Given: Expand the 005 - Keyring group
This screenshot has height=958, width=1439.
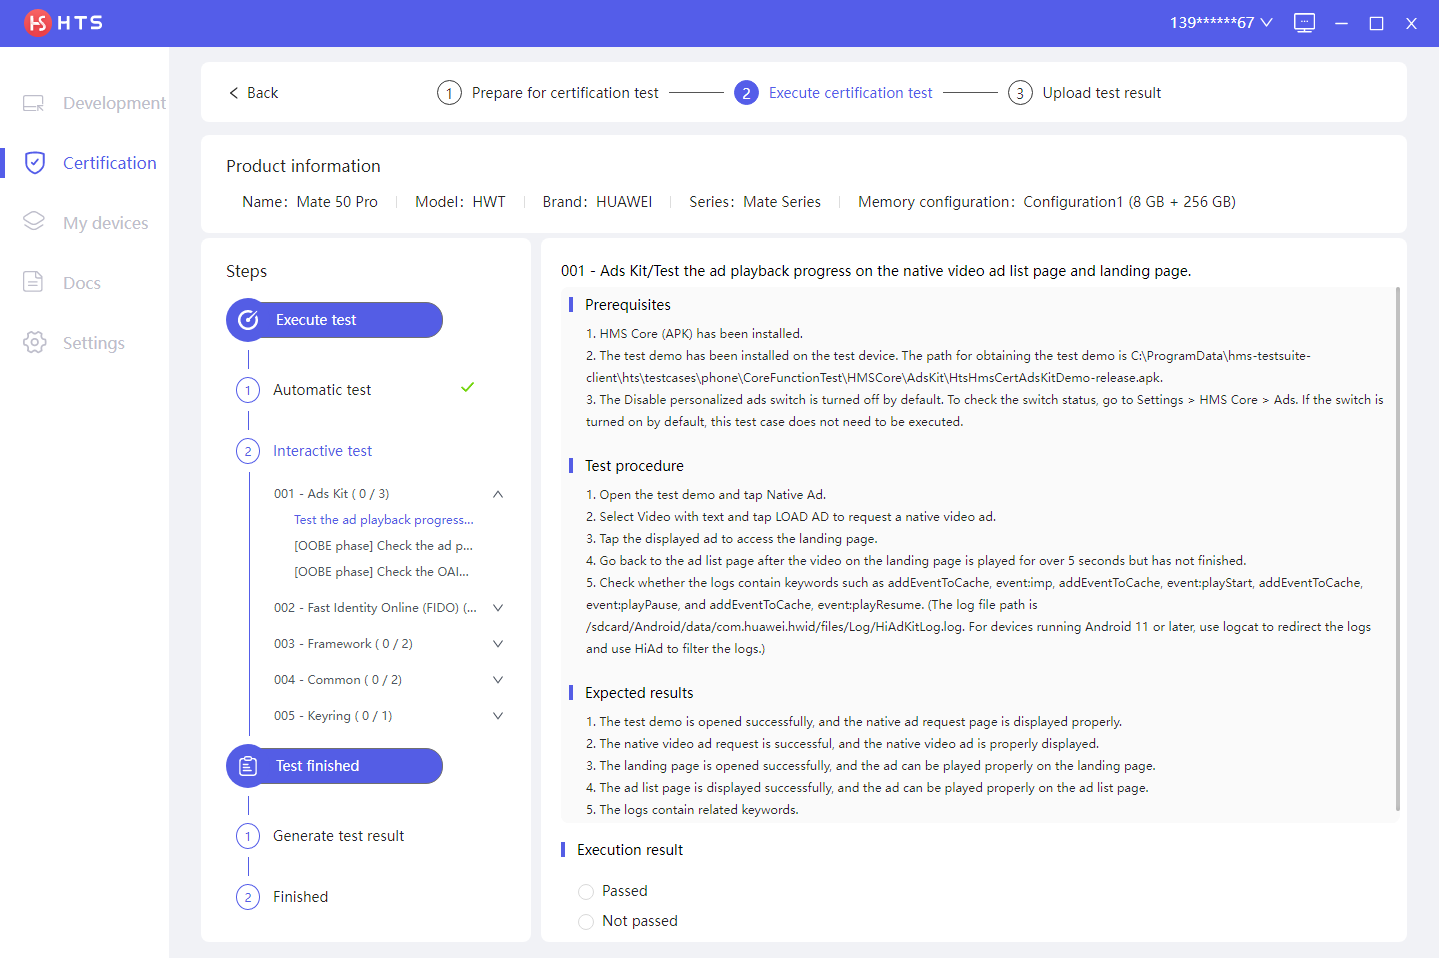Looking at the screenshot, I should (x=498, y=716).
